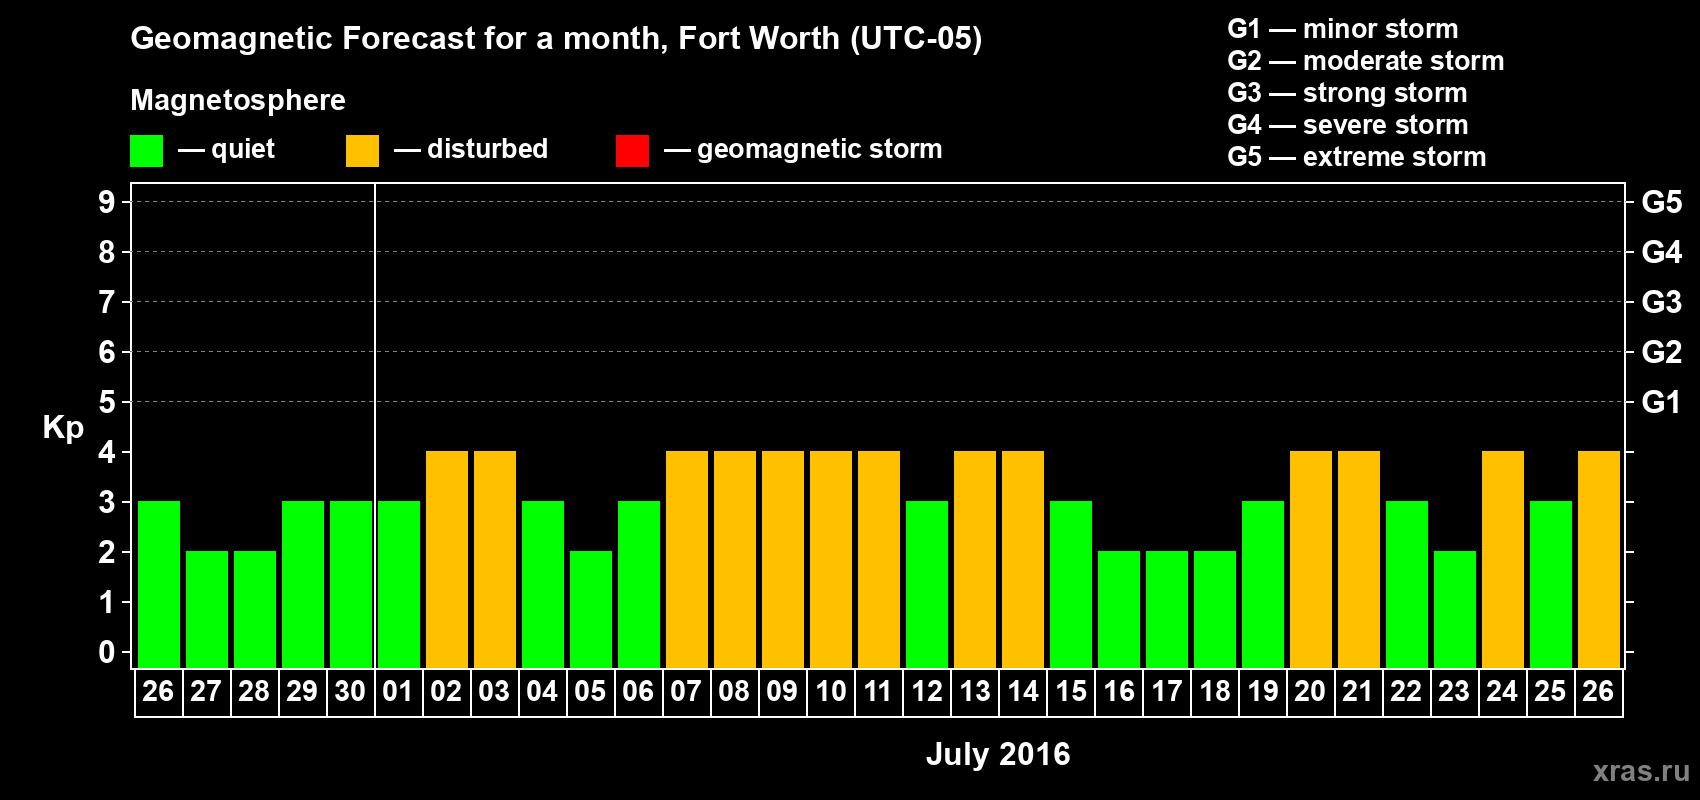This screenshot has height=800, width=1700.
Task: Click the Kp value 9 axis label
Action: [107, 202]
